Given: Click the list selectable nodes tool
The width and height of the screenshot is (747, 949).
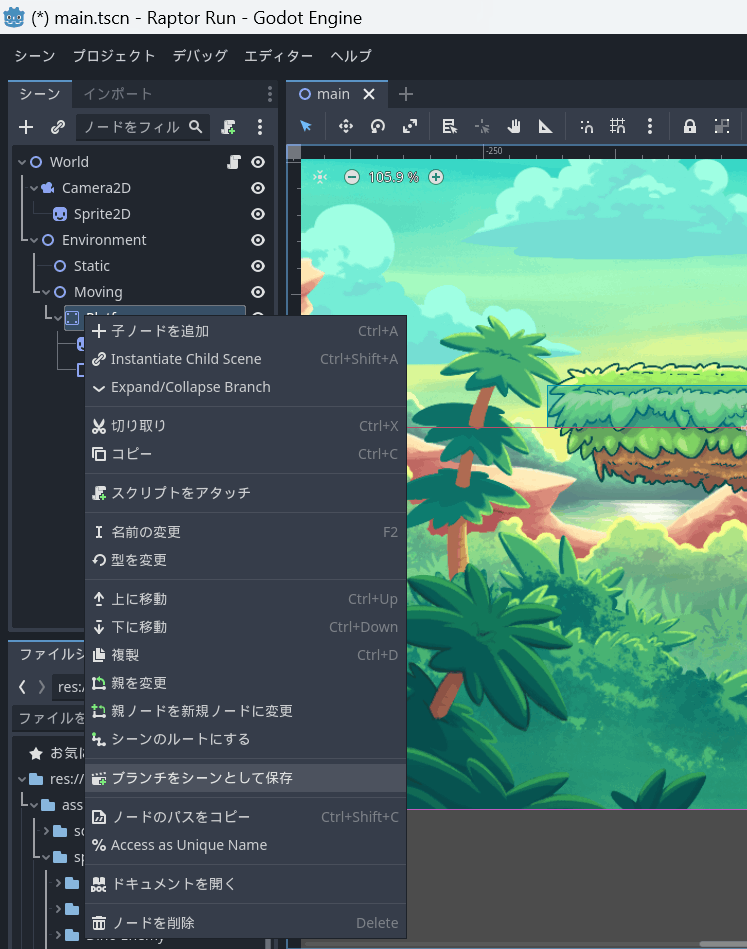Looking at the screenshot, I should pyautogui.click(x=449, y=126).
